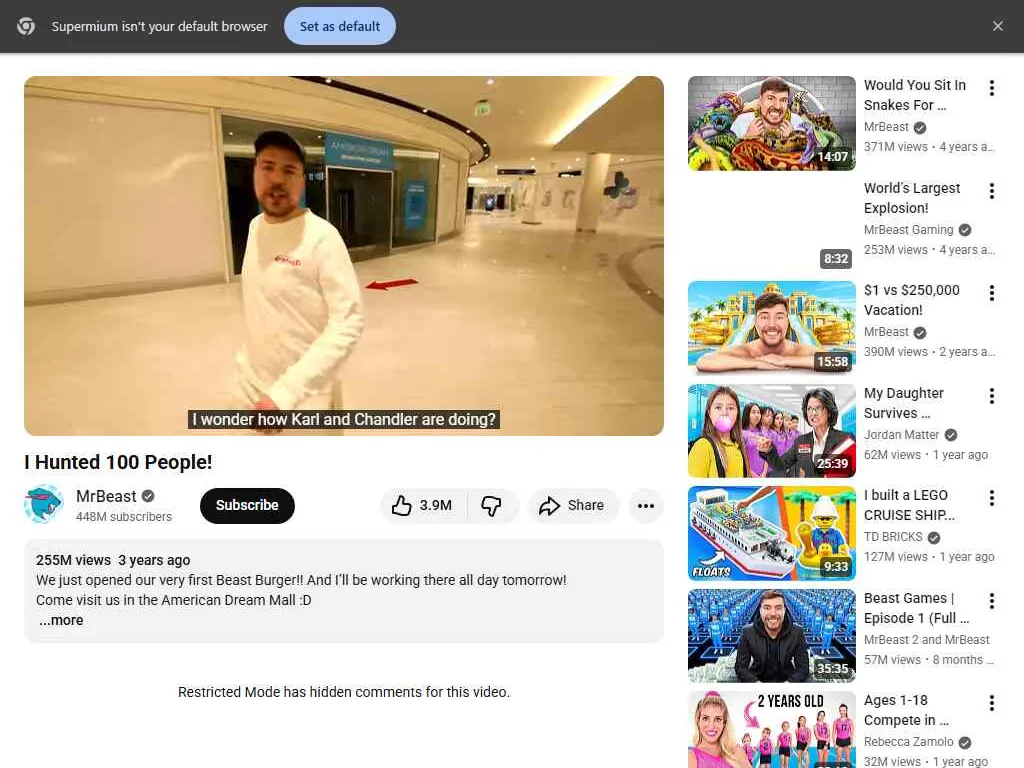Visit TD BRICKS channel

coord(893,537)
